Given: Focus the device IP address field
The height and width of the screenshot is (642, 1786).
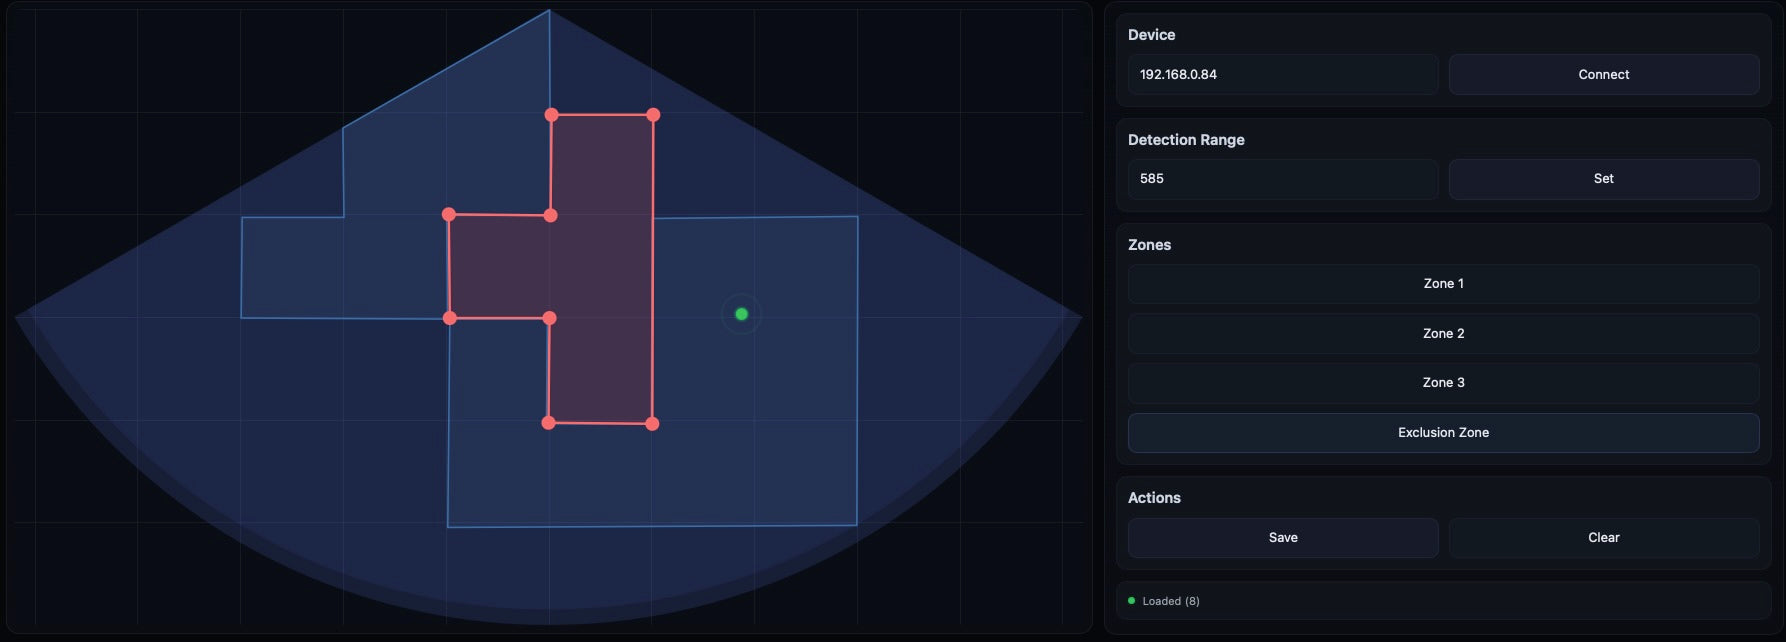Looking at the screenshot, I should (x=1283, y=75).
